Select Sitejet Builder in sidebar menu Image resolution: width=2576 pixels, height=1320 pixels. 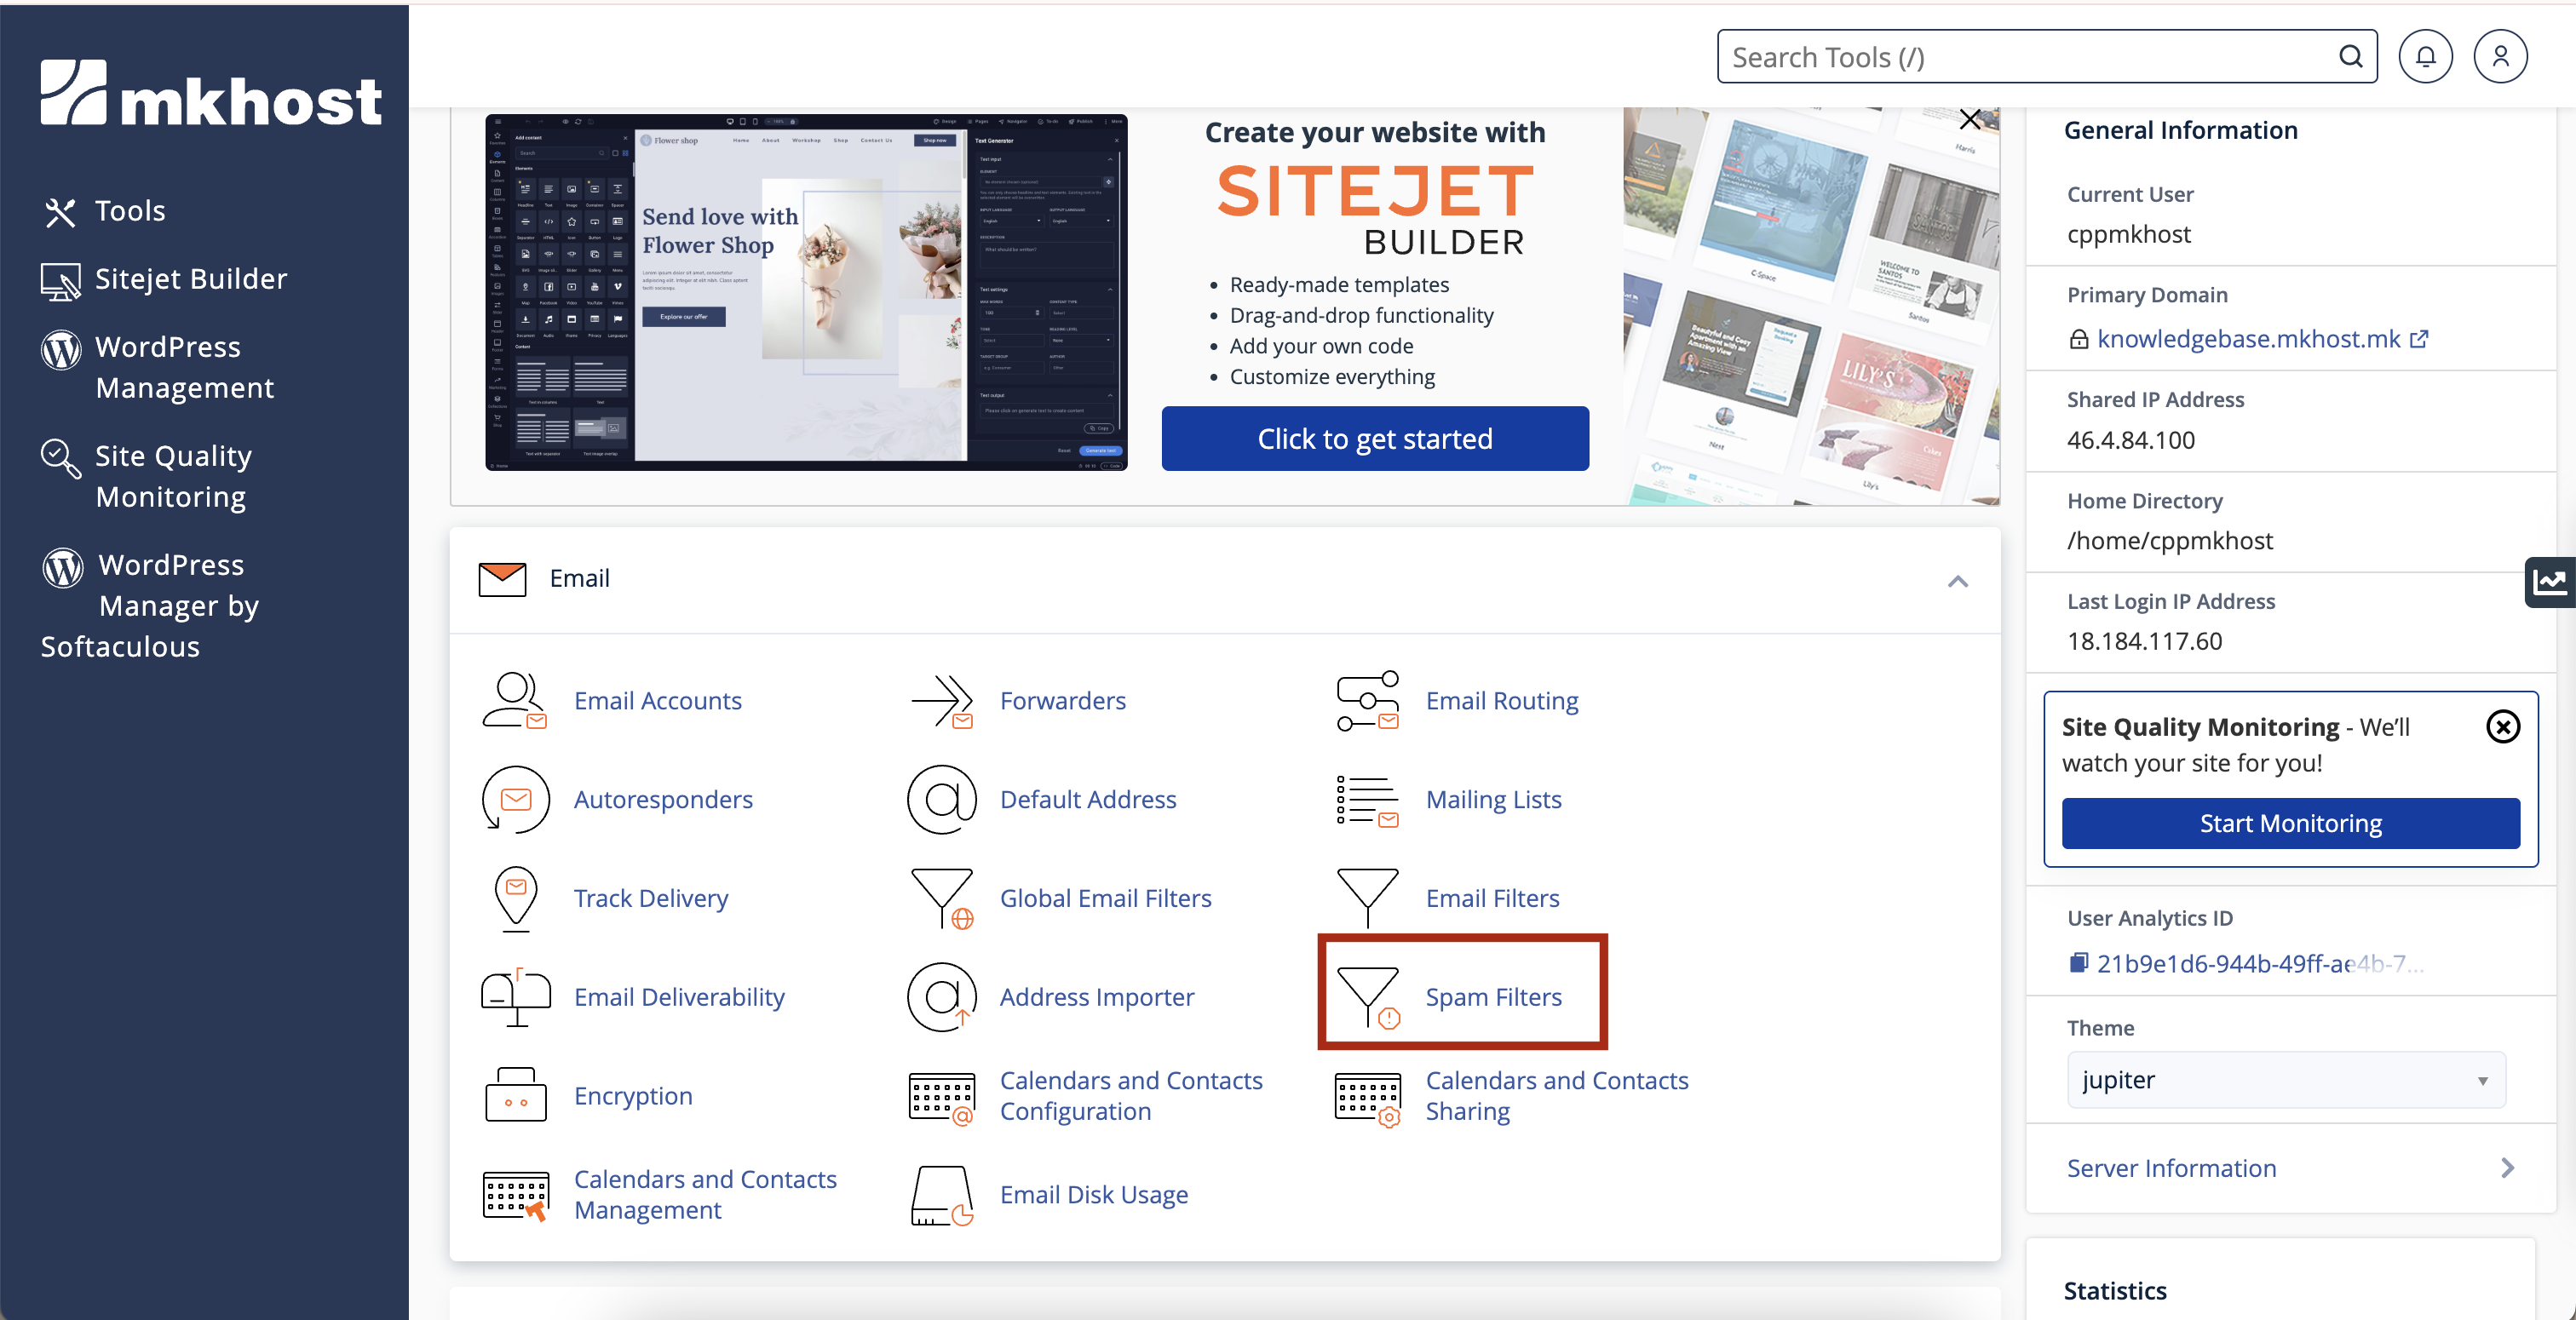click(190, 279)
